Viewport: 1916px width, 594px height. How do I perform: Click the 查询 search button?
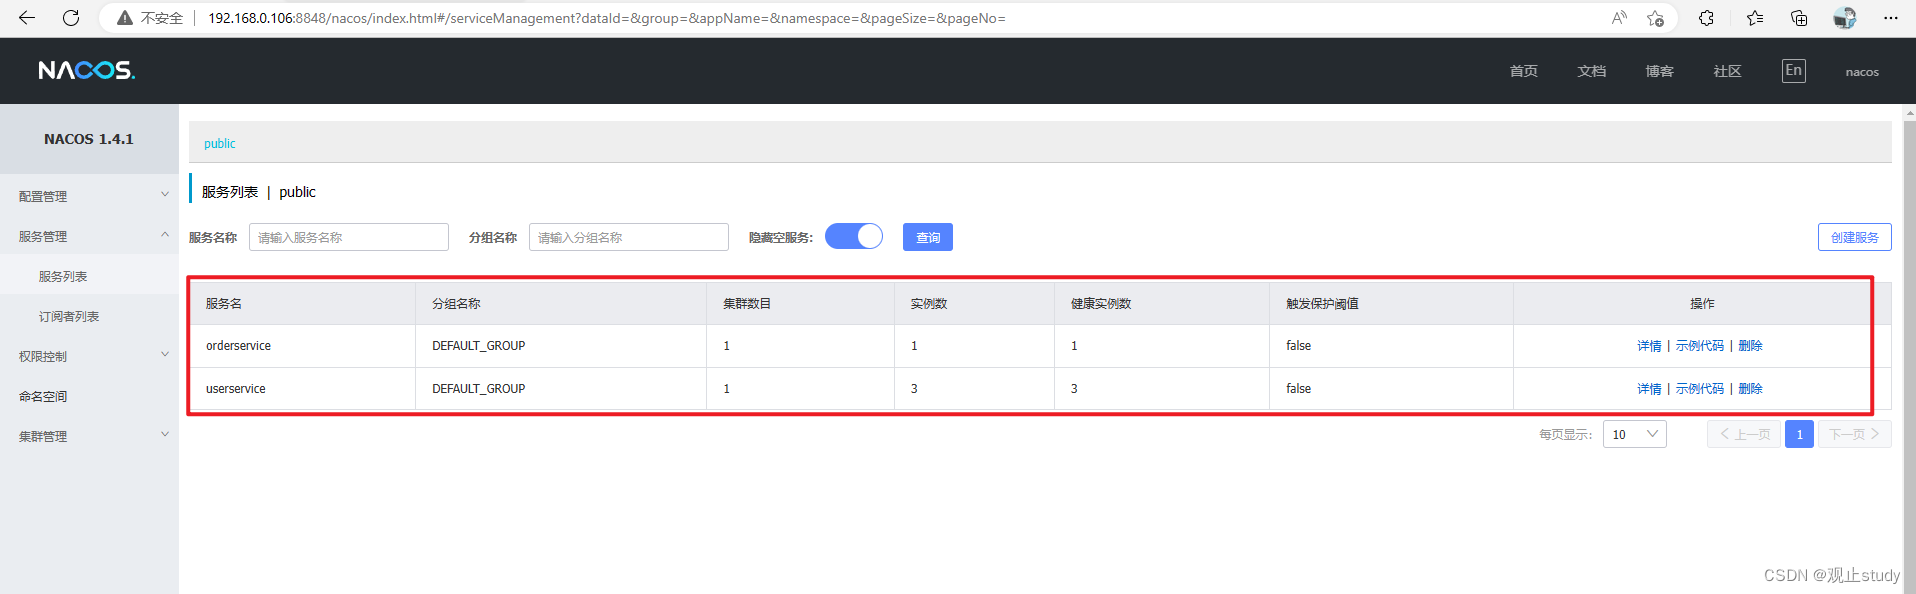pos(928,237)
